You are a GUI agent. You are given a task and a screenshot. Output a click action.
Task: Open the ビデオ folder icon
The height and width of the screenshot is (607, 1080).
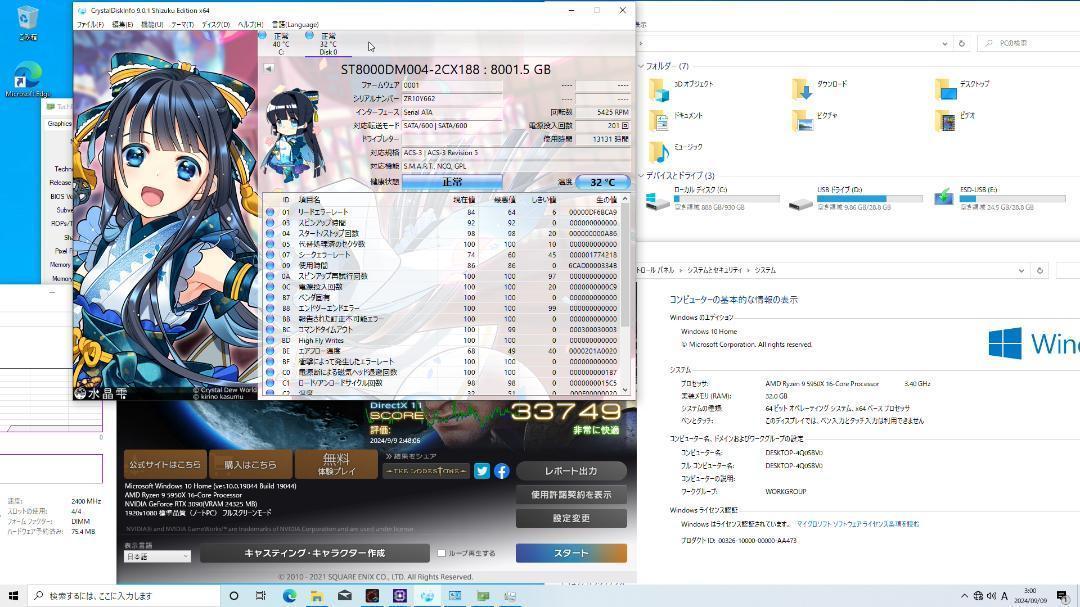point(946,121)
